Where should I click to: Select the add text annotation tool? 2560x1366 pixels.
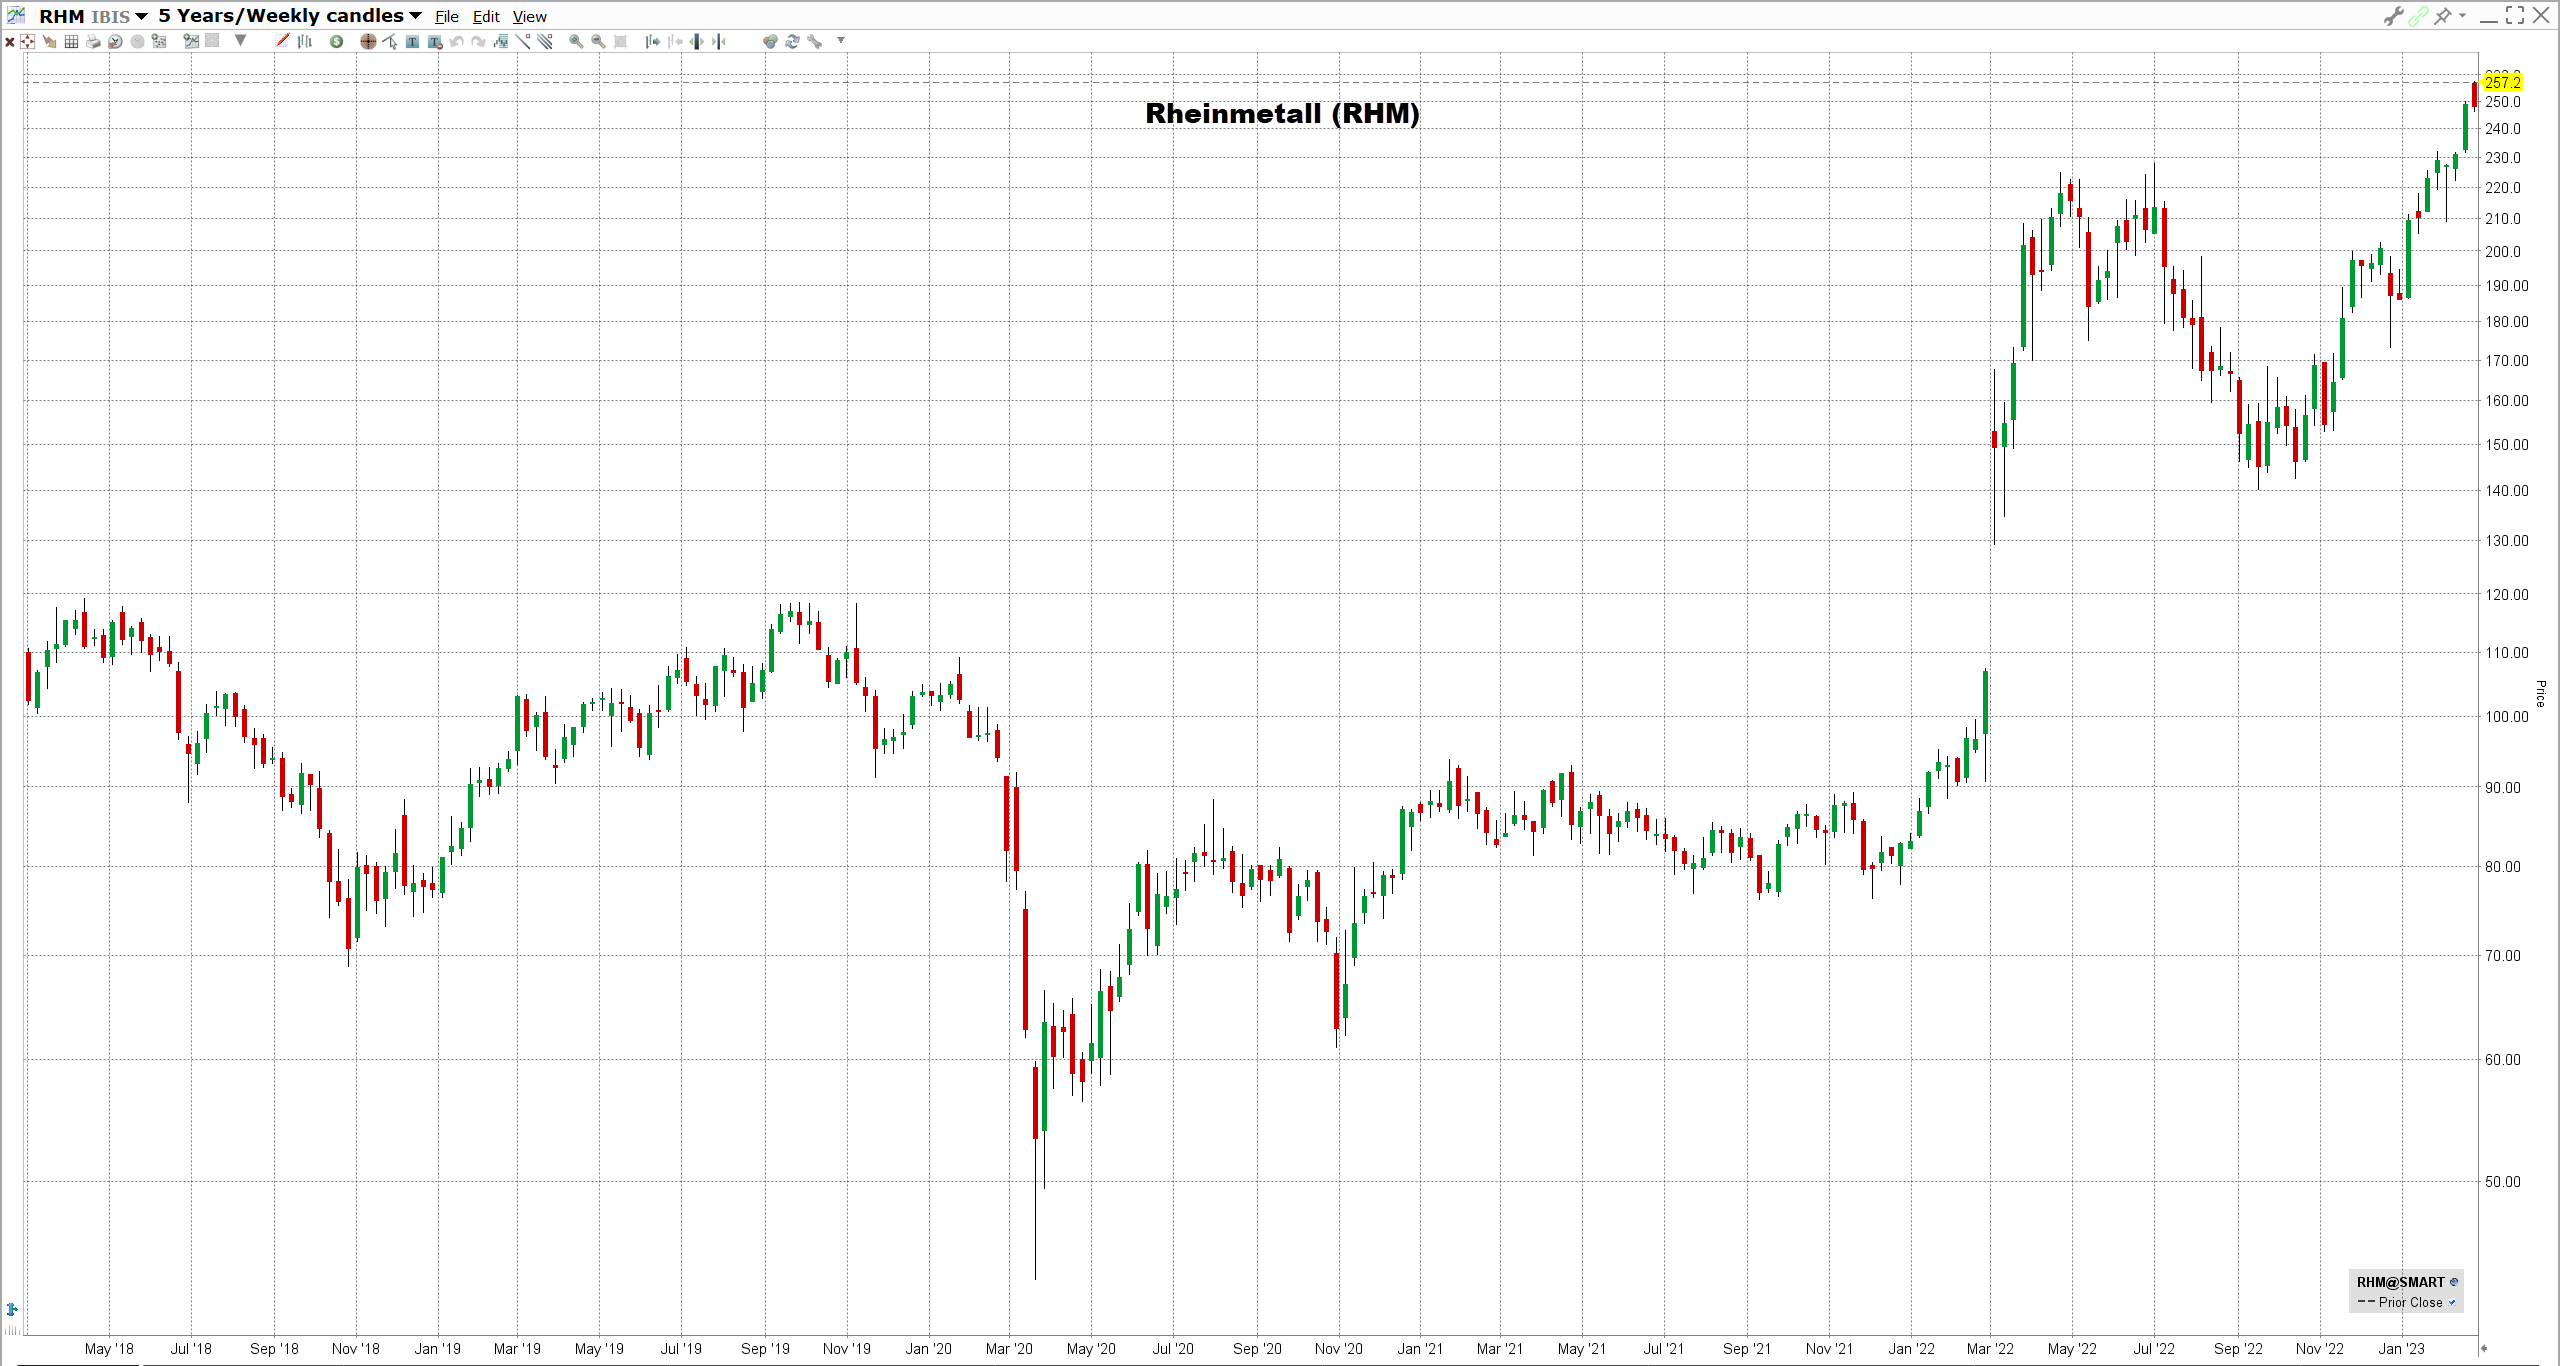click(x=413, y=42)
